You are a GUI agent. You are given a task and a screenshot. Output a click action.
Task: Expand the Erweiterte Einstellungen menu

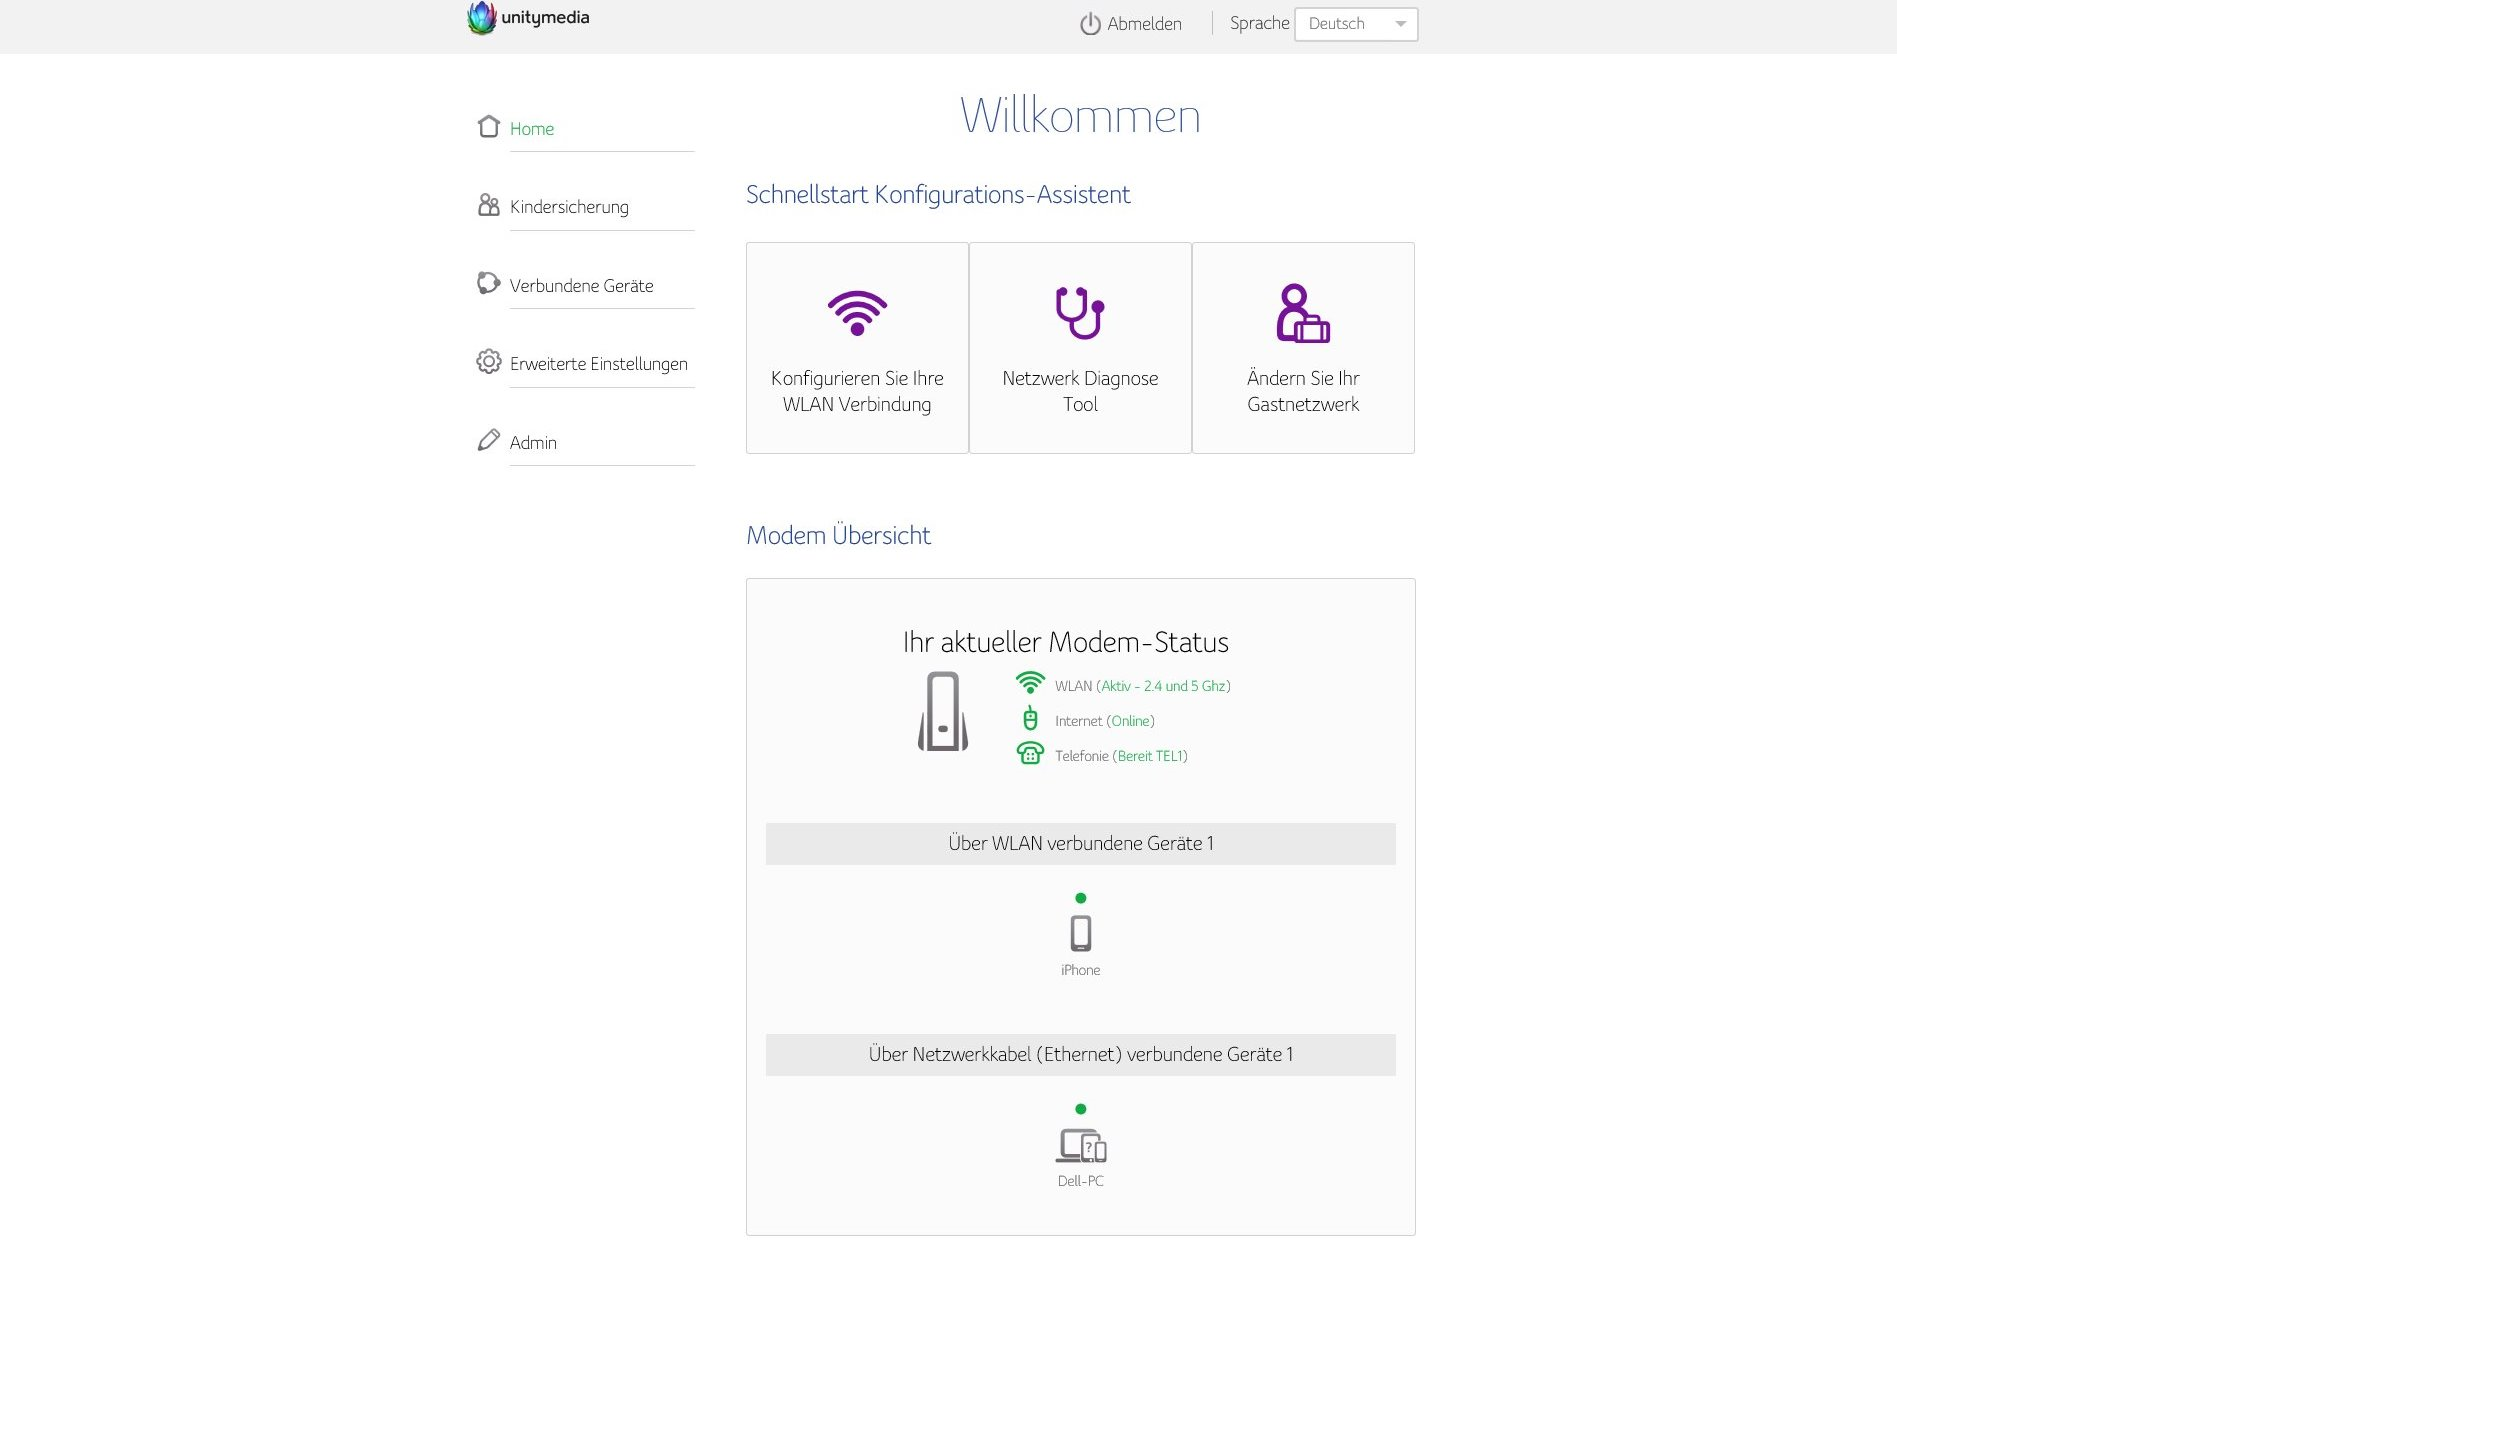(598, 364)
